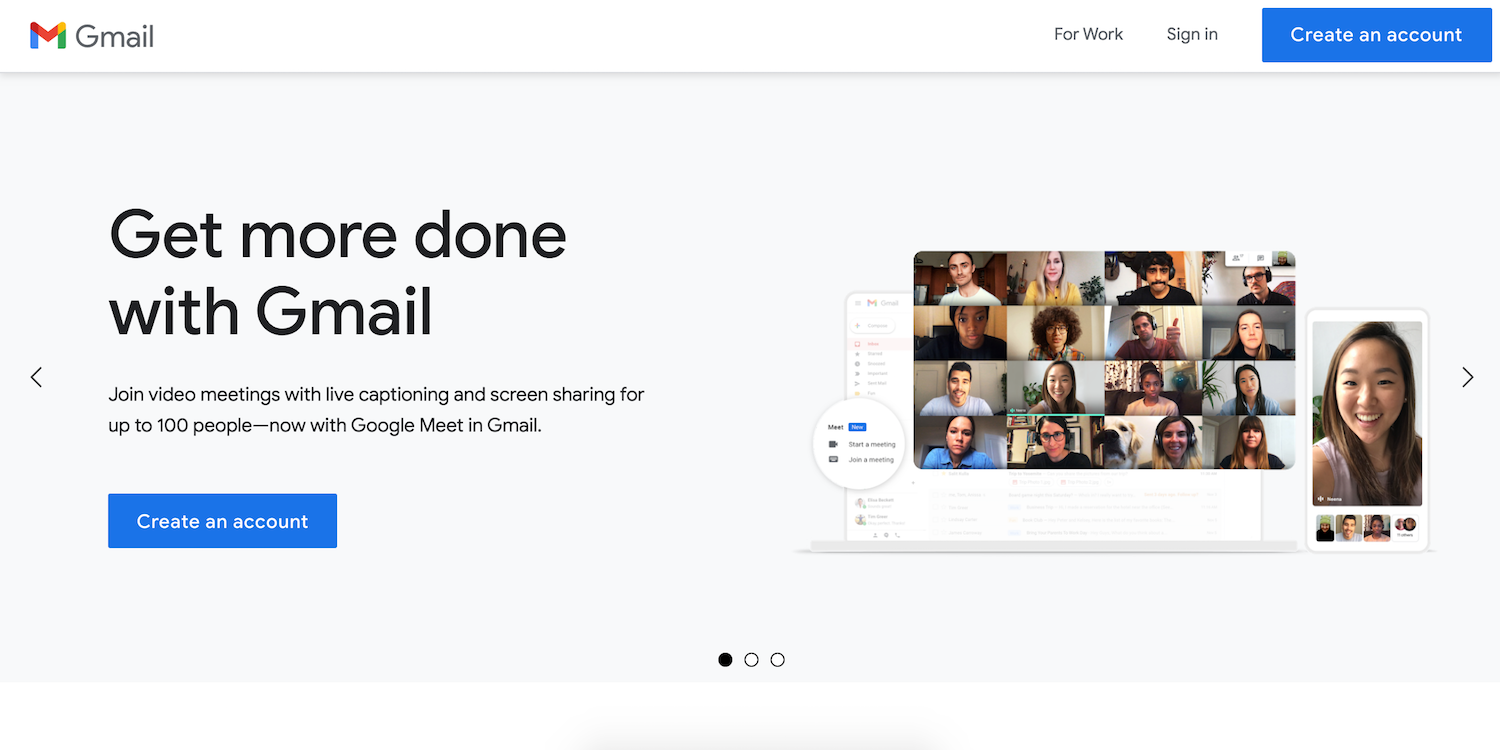The image size is (1500, 750).
Task: Click Create an account in top header
Action: (1376, 35)
